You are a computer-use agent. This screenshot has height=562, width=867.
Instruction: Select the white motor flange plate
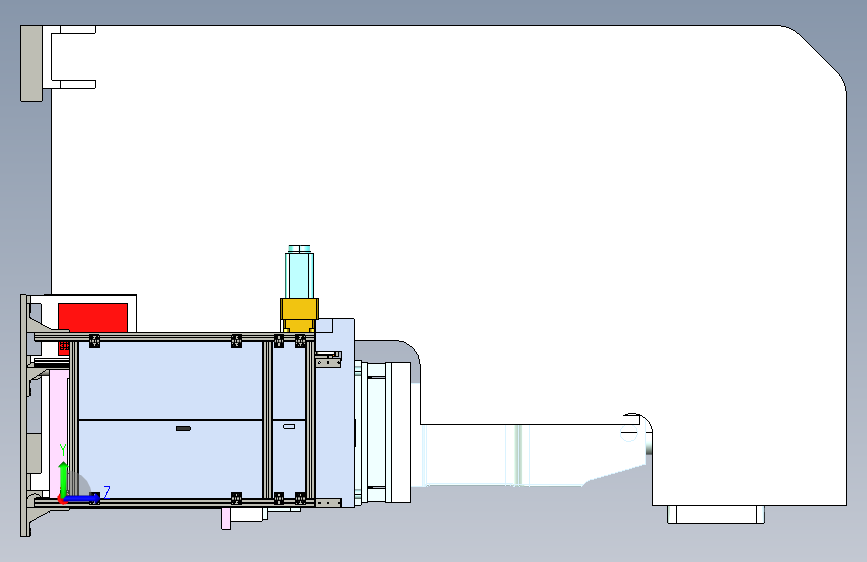click(398, 432)
